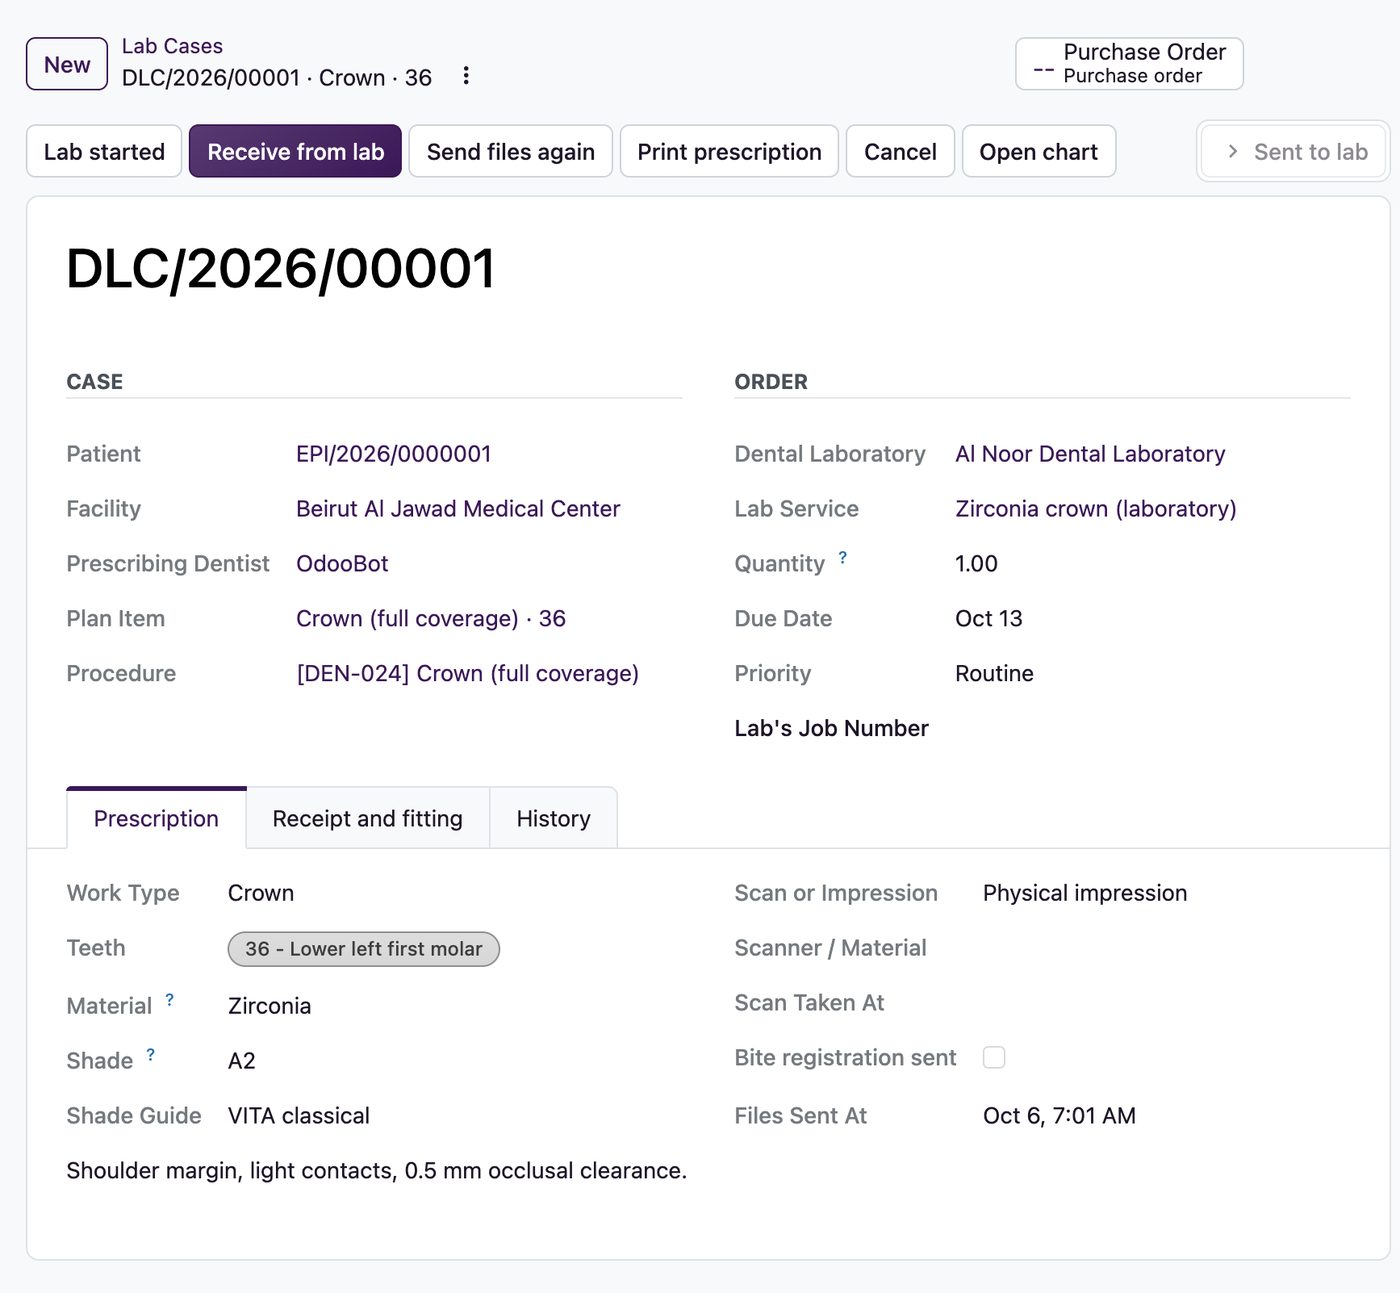Click 'DLC/2026/00001 · Crown · 36' breadcrumb text
The height and width of the screenshot is (1293, 1400).
pyautogui.click(x=277, y=78)
